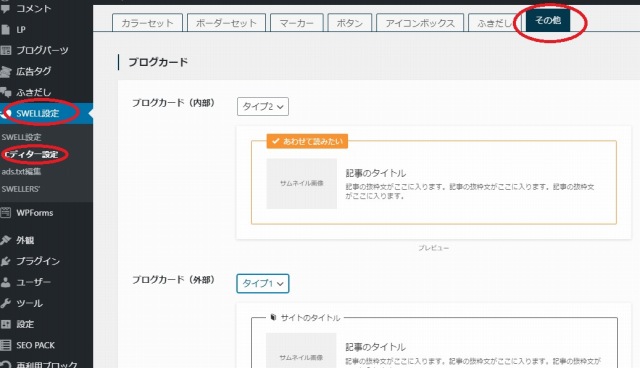Image resolution: width=640 pixels, height=368 pixels.
Task: Click the 外観 appearance brush icon
Action: 5,240
